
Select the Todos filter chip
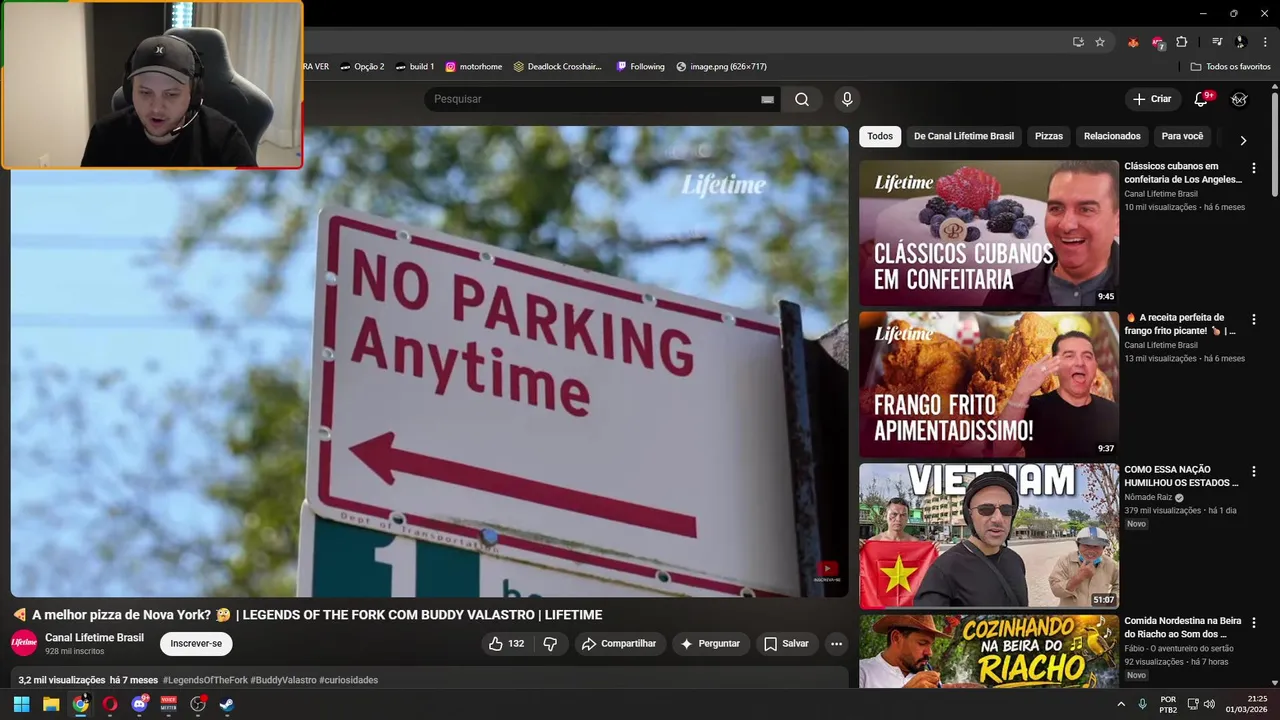click(x=880, y=136)
